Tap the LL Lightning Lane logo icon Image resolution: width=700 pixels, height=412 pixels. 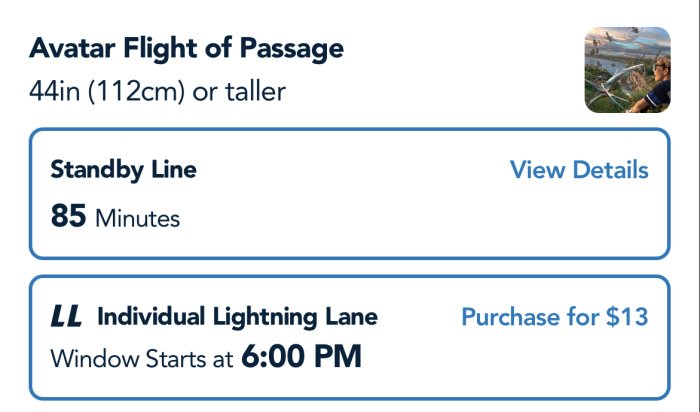pos(66,316)
